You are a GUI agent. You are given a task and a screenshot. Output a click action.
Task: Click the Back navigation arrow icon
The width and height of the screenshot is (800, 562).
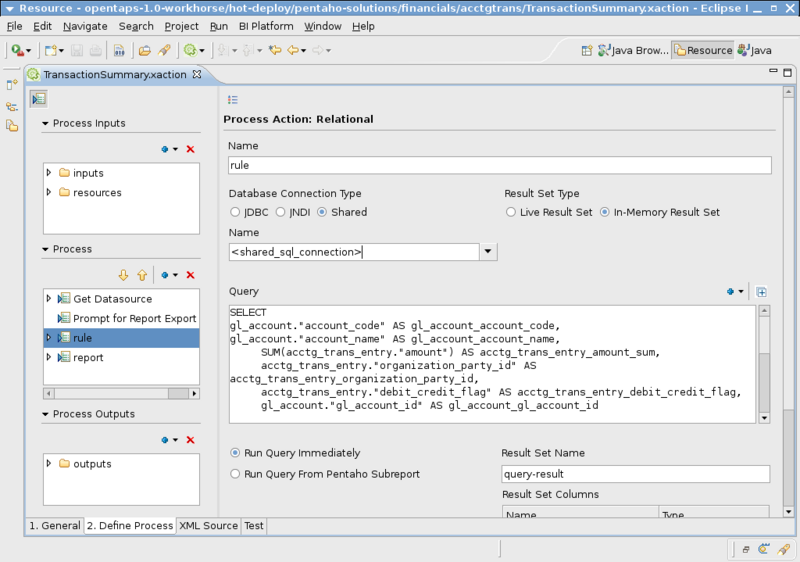(293, 50)
